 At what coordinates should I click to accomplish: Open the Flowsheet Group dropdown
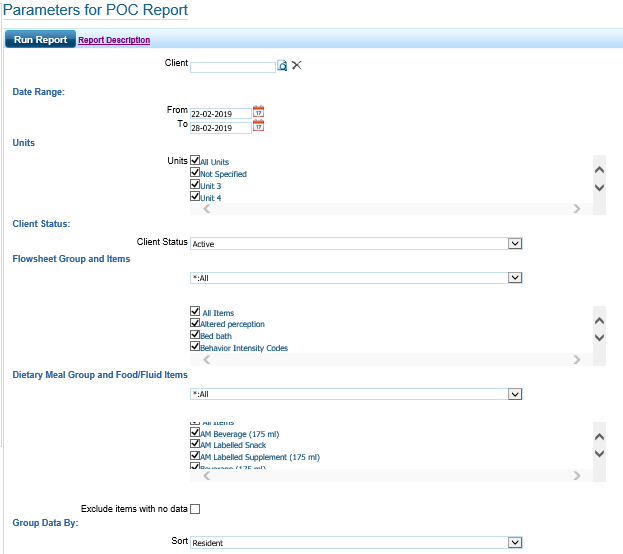pyautogui.click(x=515, y=278)
